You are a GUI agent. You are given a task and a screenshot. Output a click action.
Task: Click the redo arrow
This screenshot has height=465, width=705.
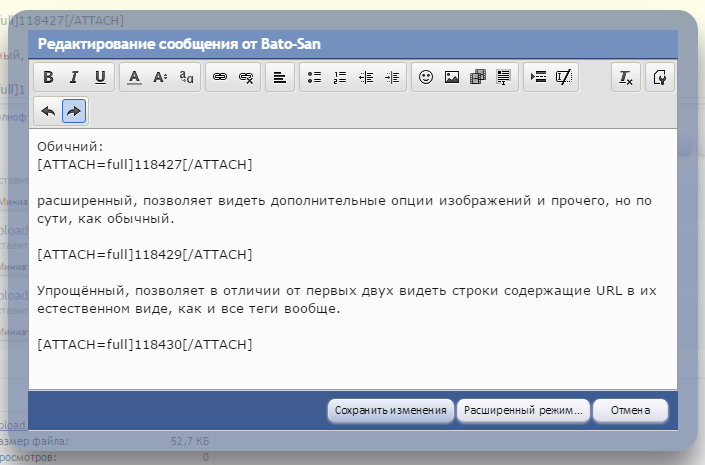(74, 111)
